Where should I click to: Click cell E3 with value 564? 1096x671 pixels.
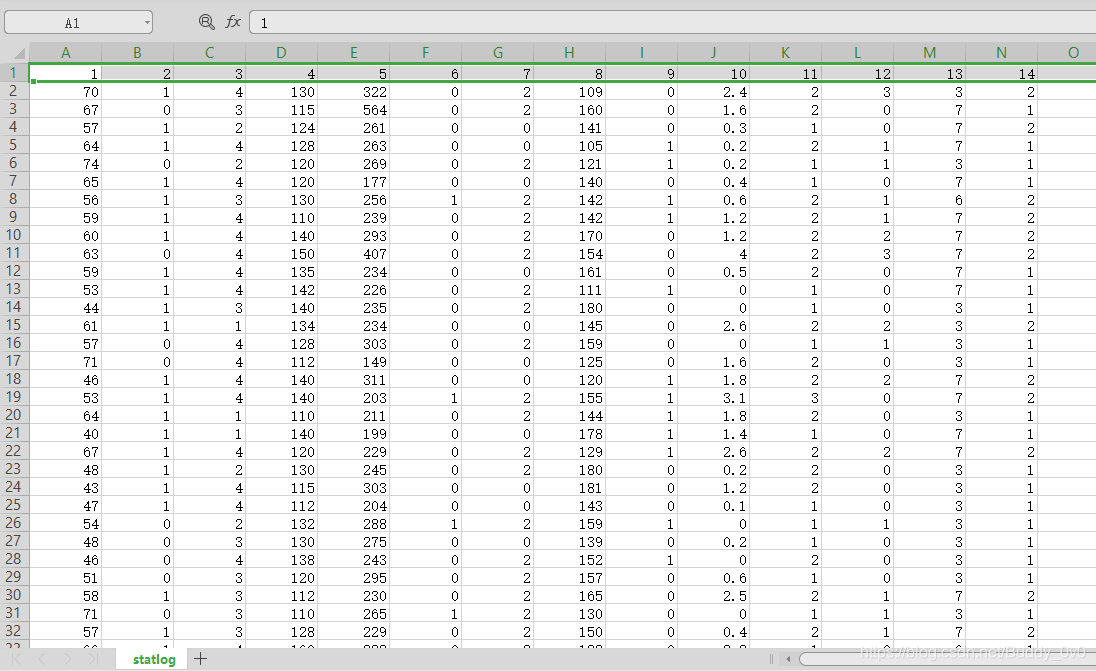[x=354, y=110]
